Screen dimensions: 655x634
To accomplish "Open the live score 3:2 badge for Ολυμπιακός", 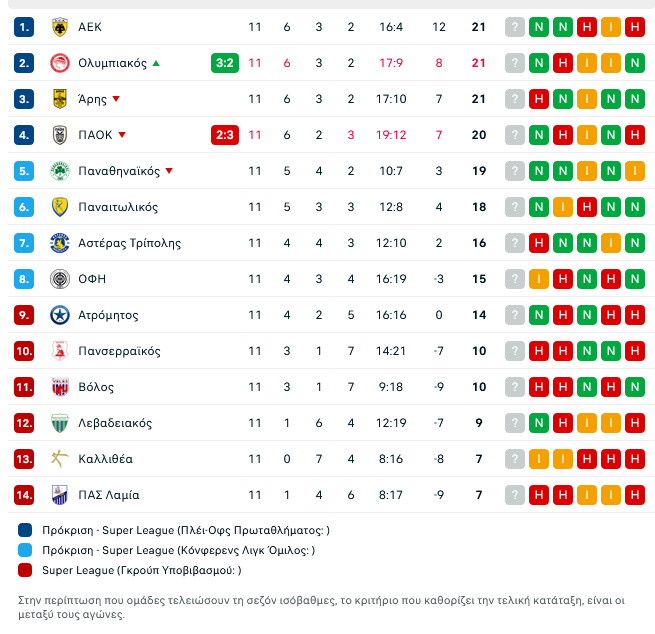I will click(x=225, y=63).
